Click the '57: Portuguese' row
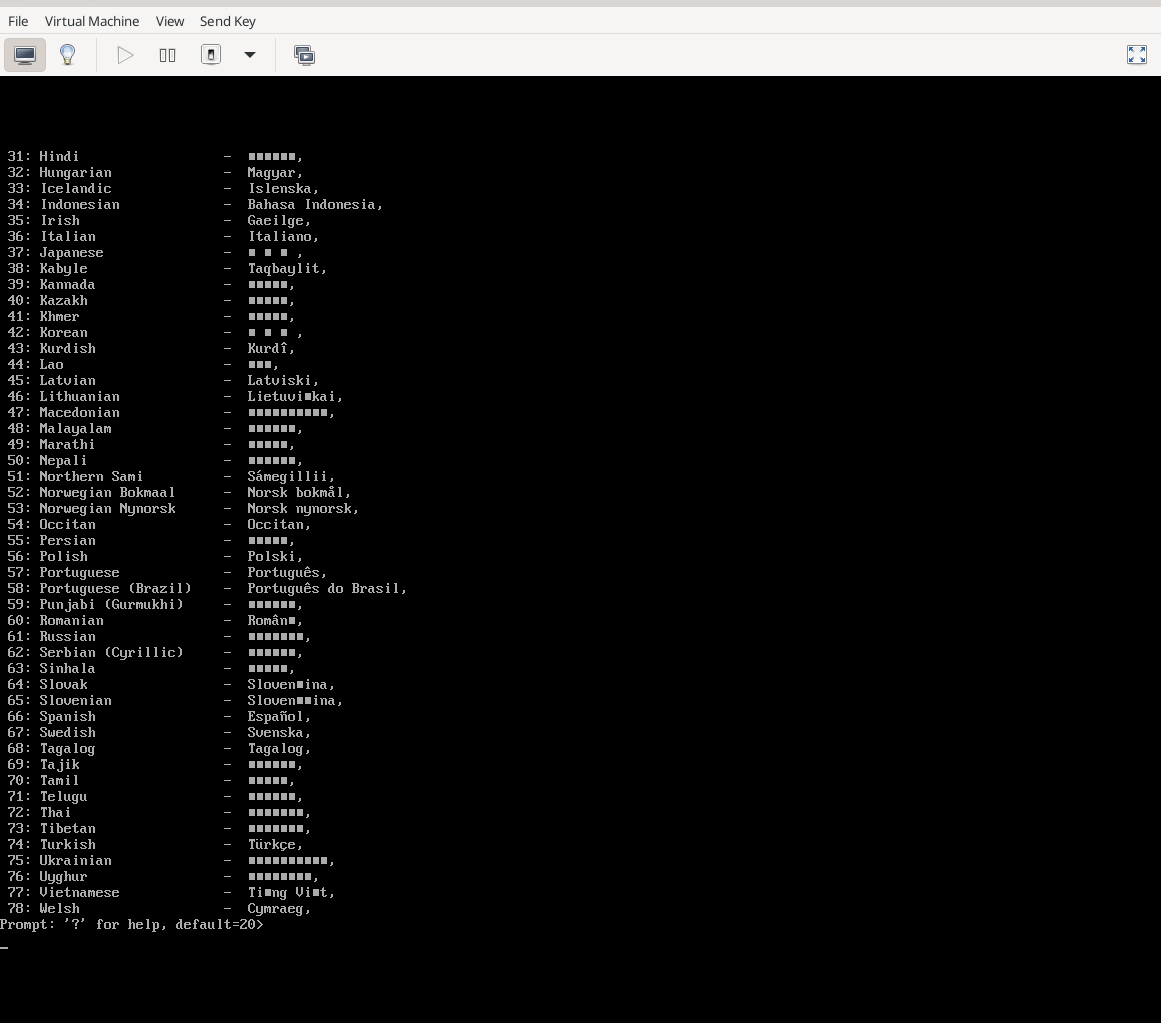This screenshot has height=1023, width=1161. coord(167,573)
